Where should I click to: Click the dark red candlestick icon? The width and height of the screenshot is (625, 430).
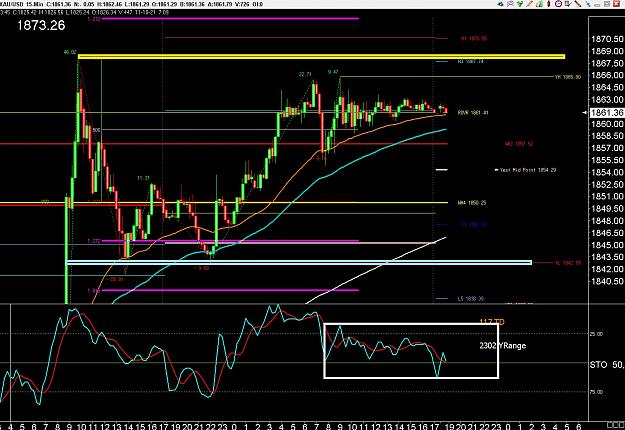[x=549, y=4]
